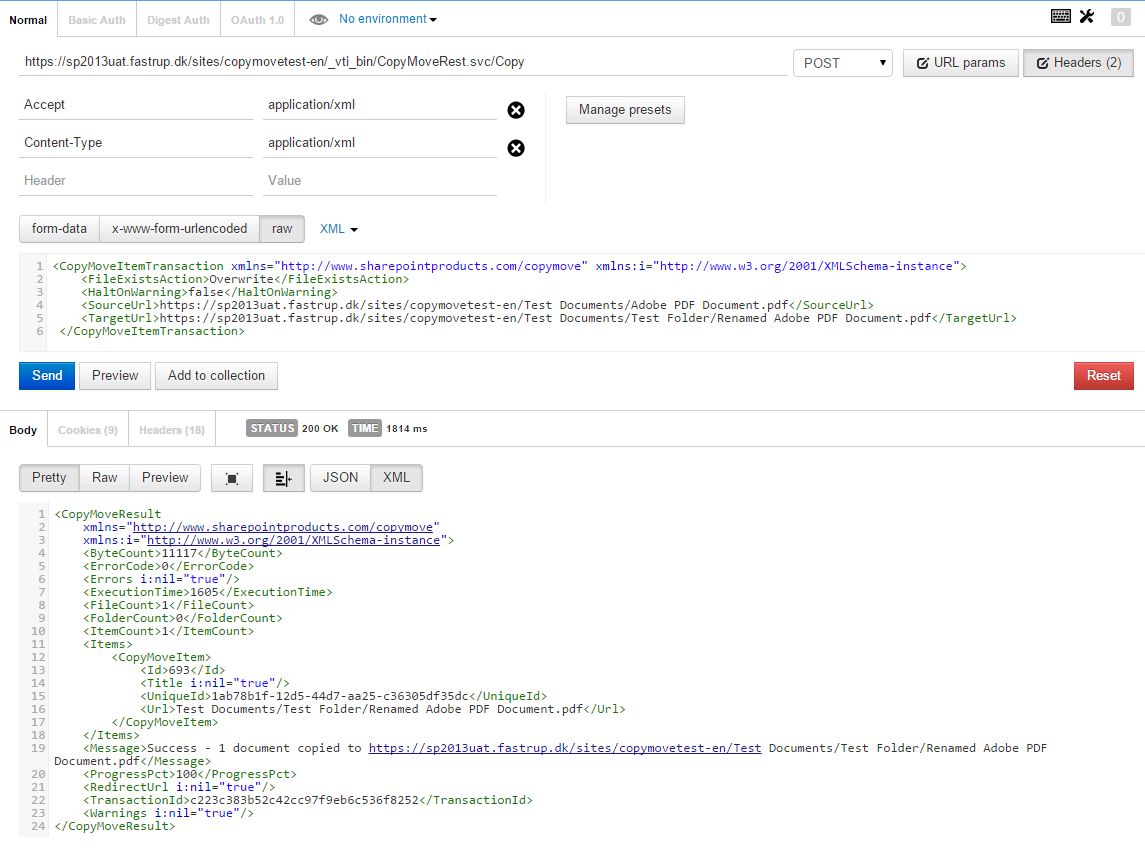Remove the Content-Type header with its X icon
Screen dimensions: 1145x849
click(516, 148)
